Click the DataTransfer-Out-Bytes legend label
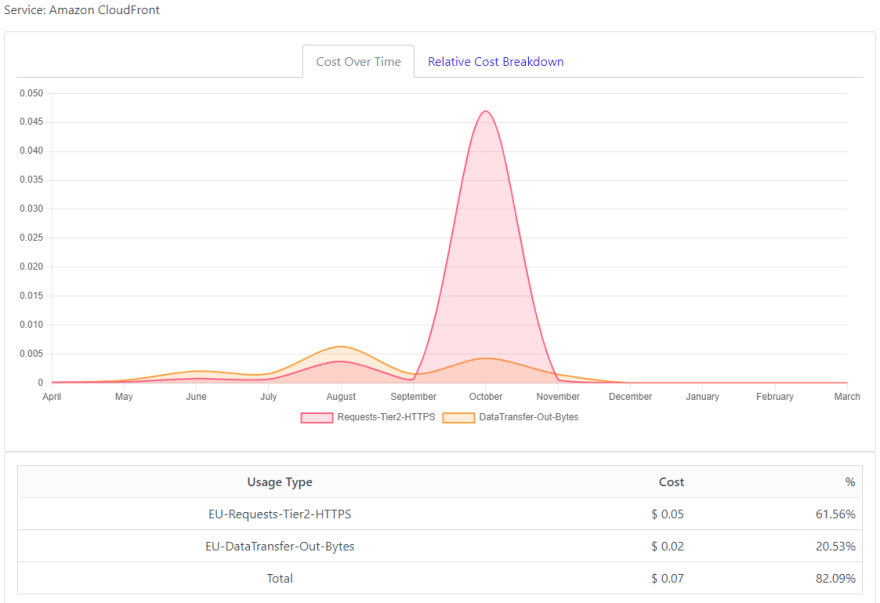 529,417
